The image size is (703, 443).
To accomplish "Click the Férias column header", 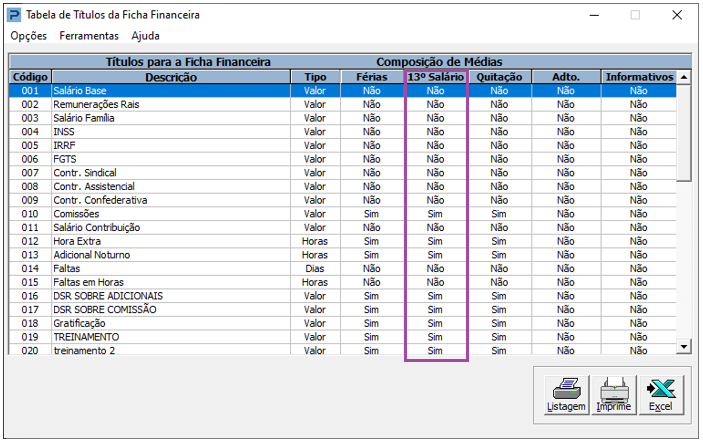I will click(372, 77).
